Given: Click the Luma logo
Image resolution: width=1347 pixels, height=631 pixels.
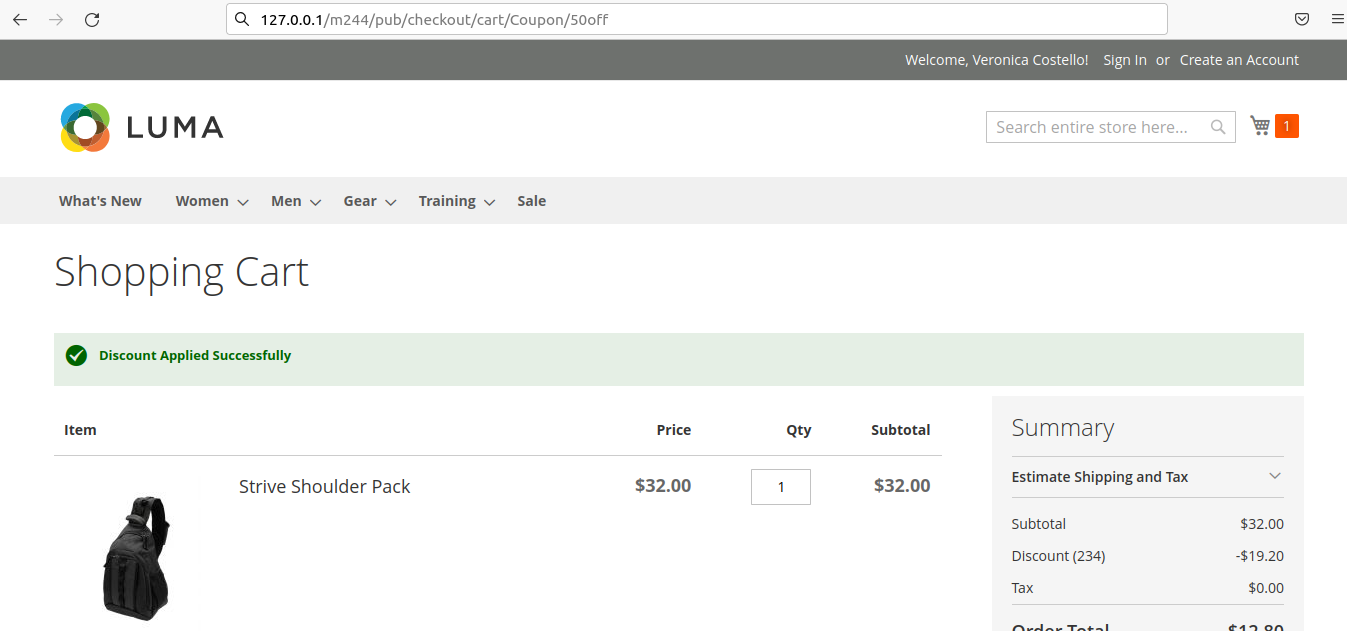Looking at the screenshot, I should (141, 127).
